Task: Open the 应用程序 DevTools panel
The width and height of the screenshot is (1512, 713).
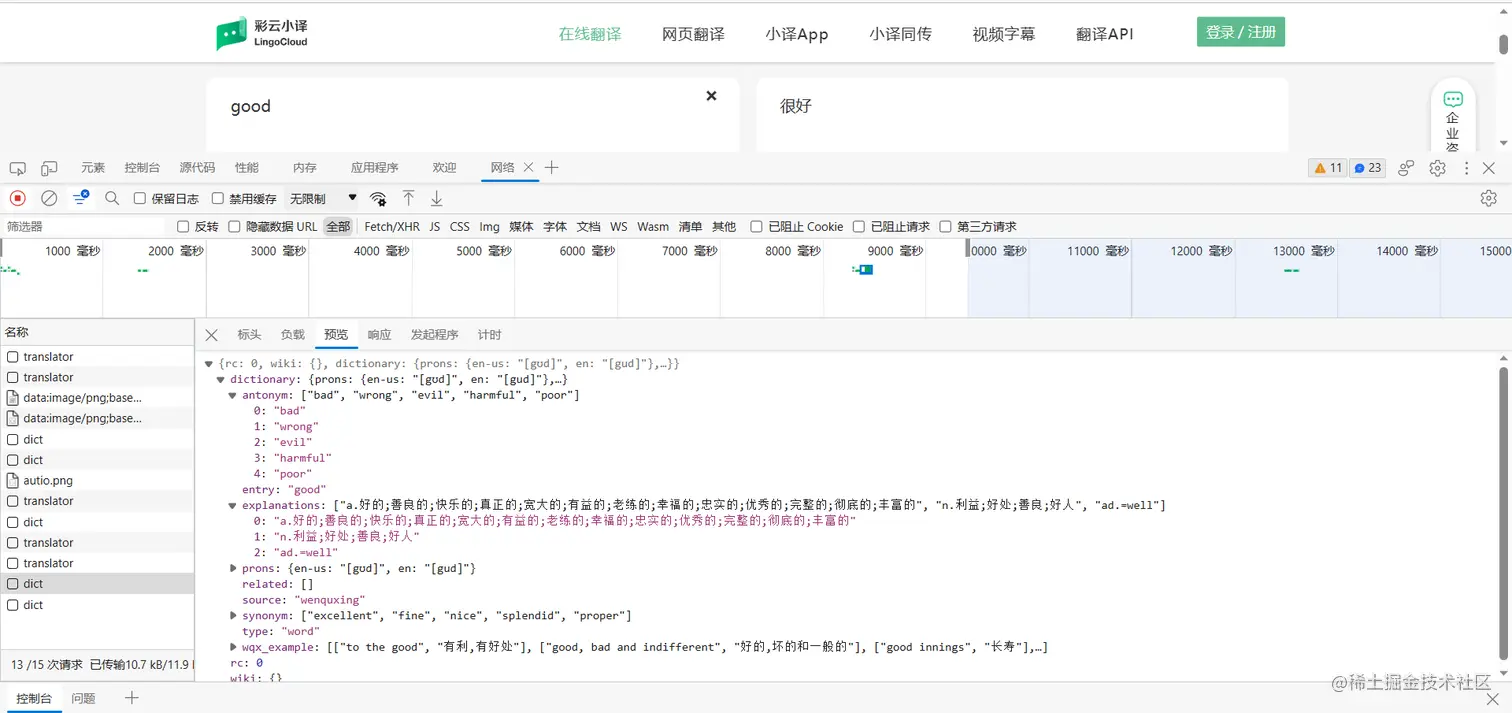Action: 374,168
